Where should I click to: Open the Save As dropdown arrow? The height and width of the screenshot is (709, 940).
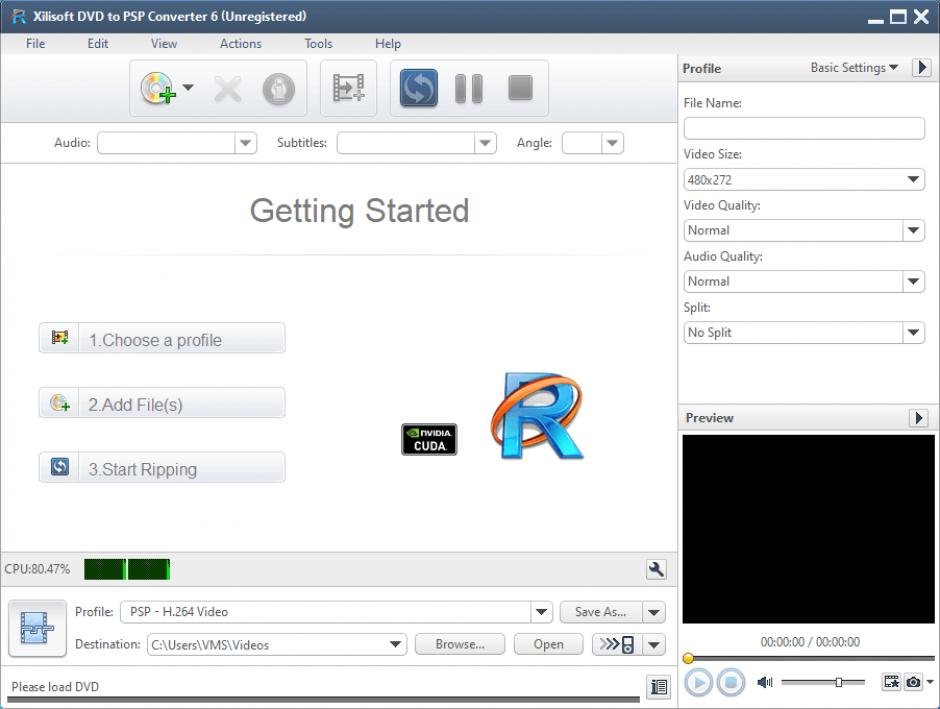point(654,612)
